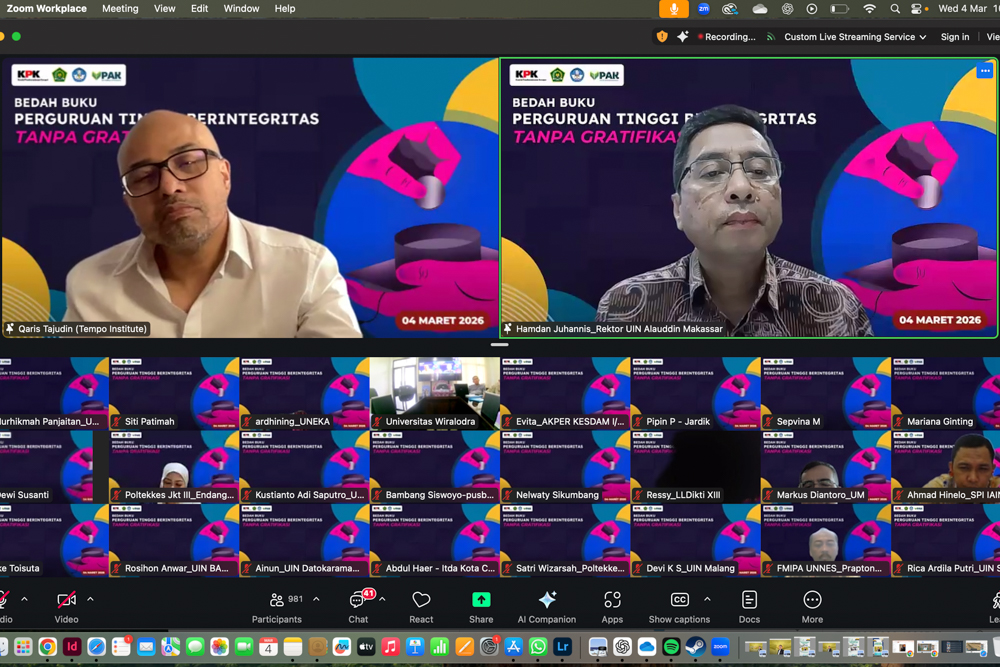Click the Sign in link

[x=954, y=37]
